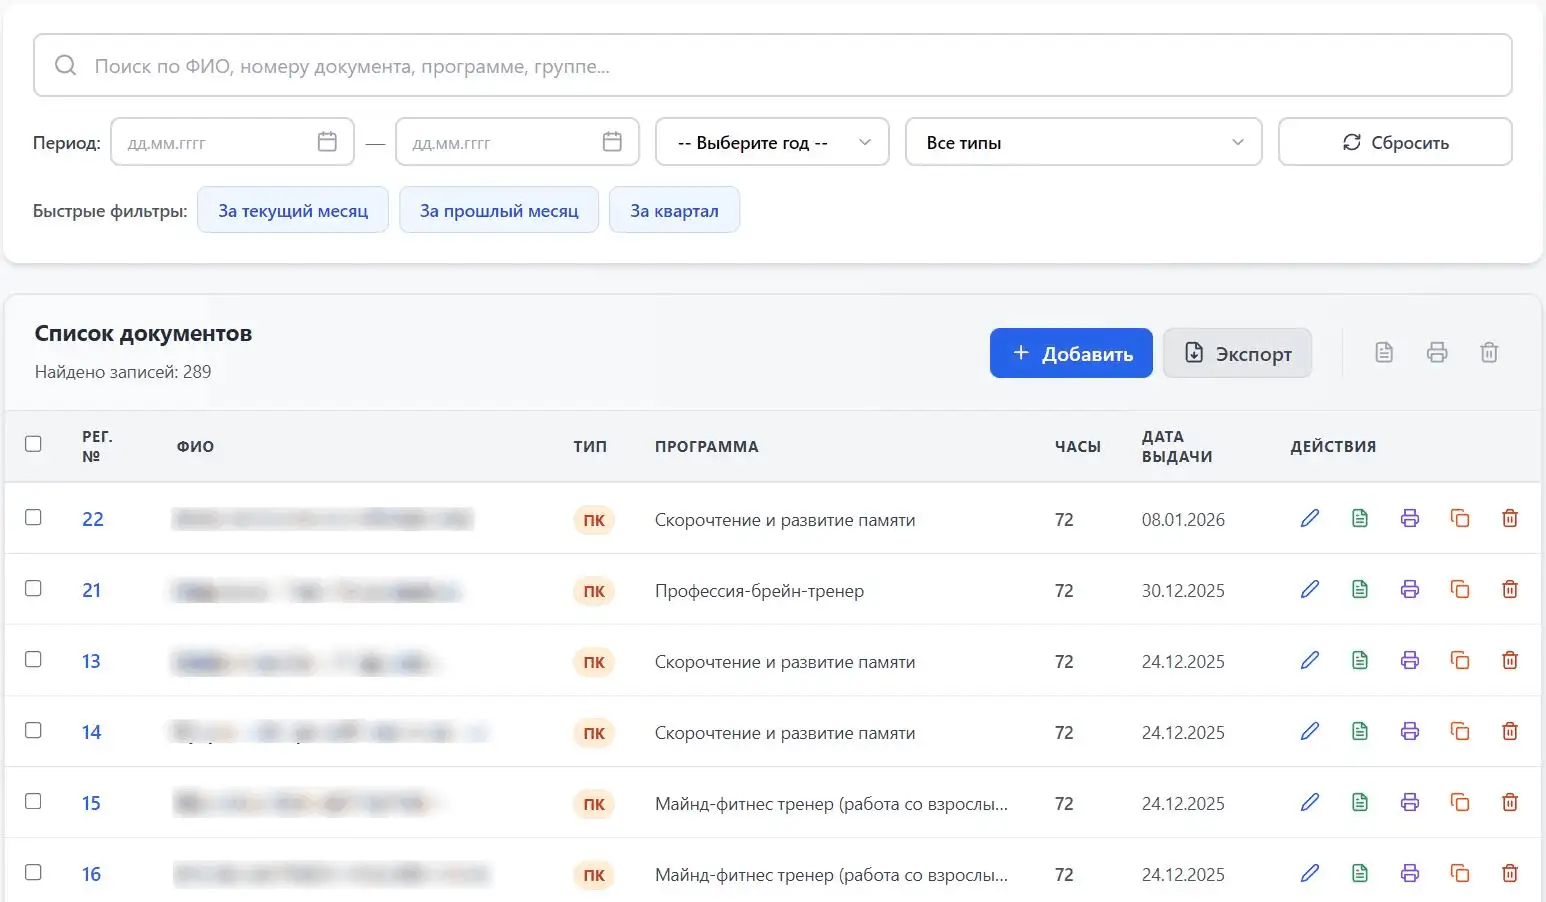Screen dimensions: 1546x902
Task: Copy record 16
Action: coord(1460,873)
